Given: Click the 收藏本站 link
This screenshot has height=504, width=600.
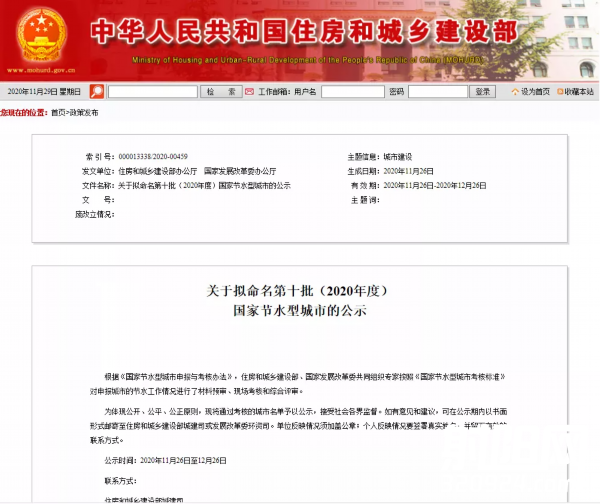Looking at the screenshot, I should pos(579,91).
